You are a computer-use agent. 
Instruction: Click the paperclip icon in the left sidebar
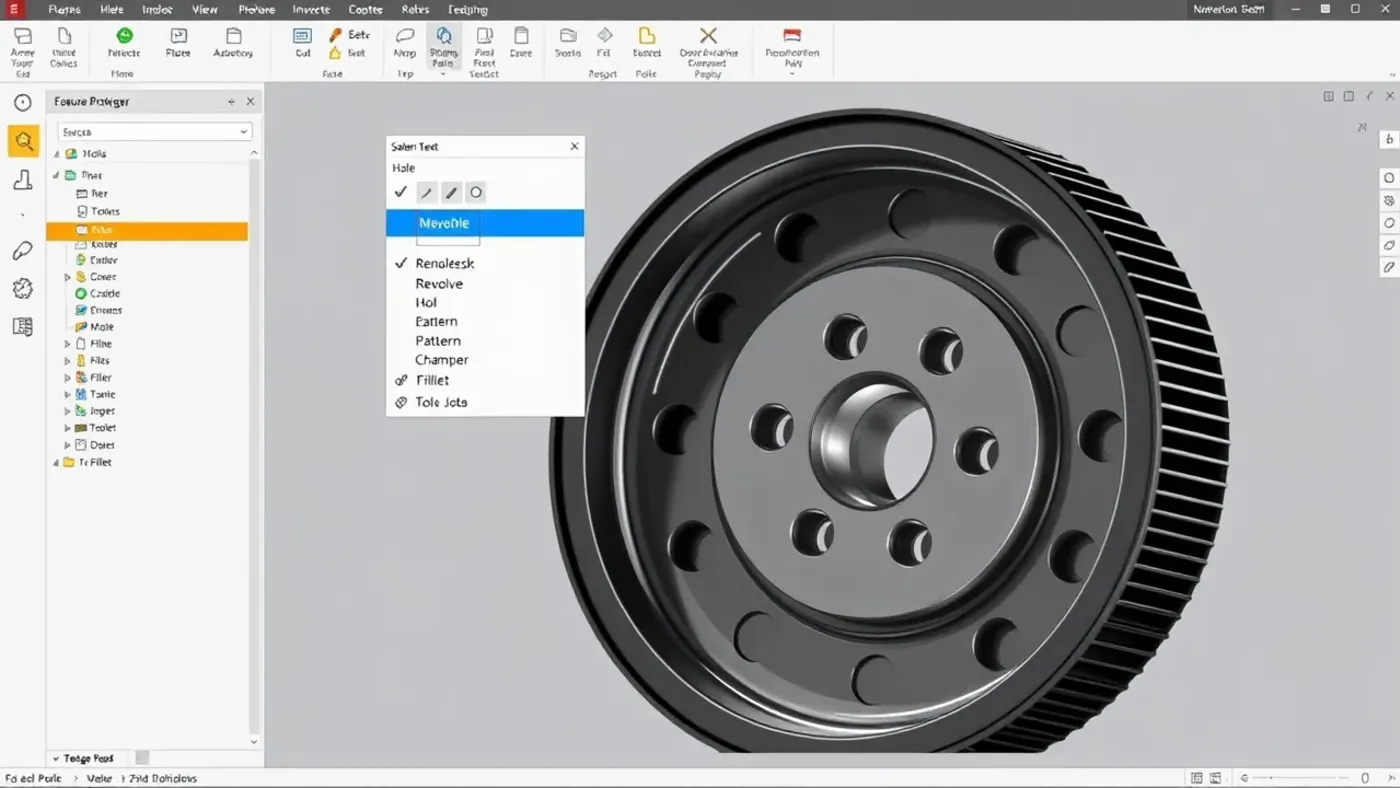[22, 250]
